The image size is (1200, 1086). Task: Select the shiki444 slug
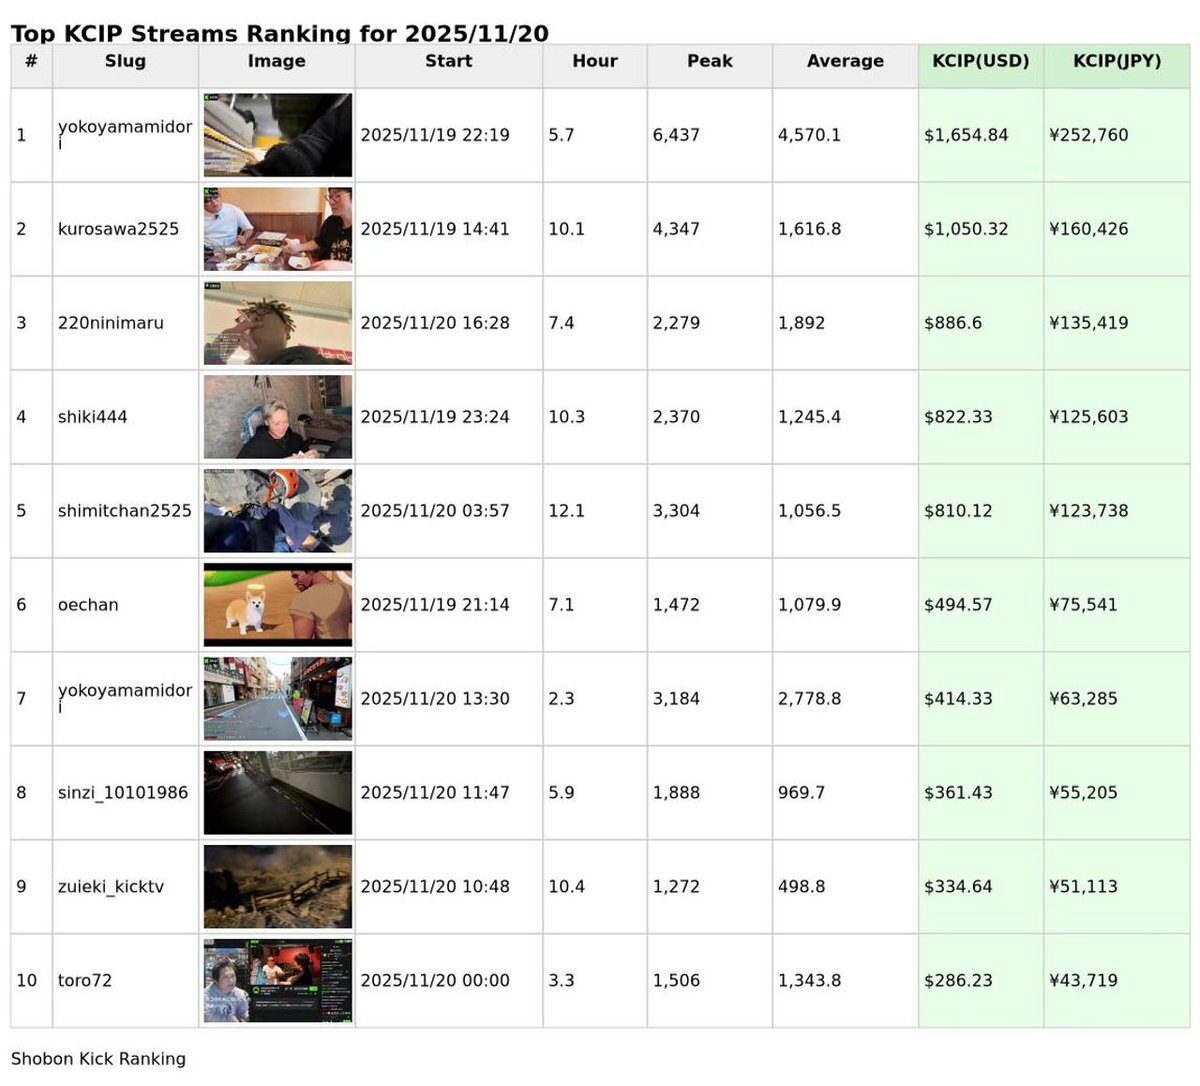92,417
